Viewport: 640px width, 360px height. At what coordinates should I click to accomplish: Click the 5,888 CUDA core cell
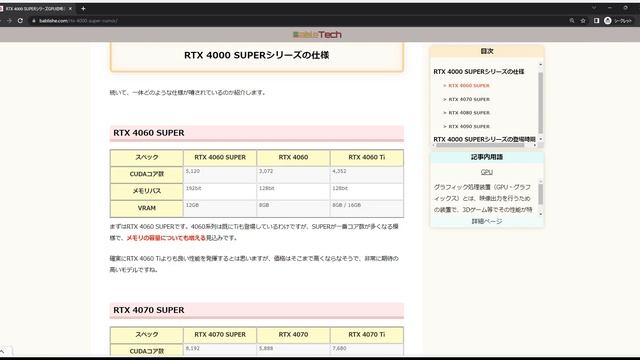click(293, 350)
